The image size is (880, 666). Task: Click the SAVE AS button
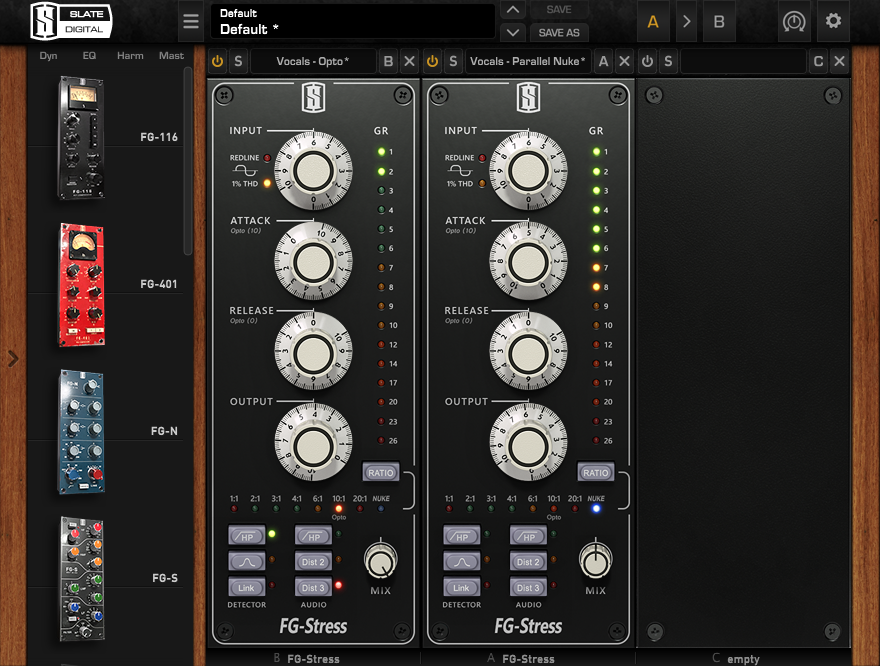tap(559, 32)
